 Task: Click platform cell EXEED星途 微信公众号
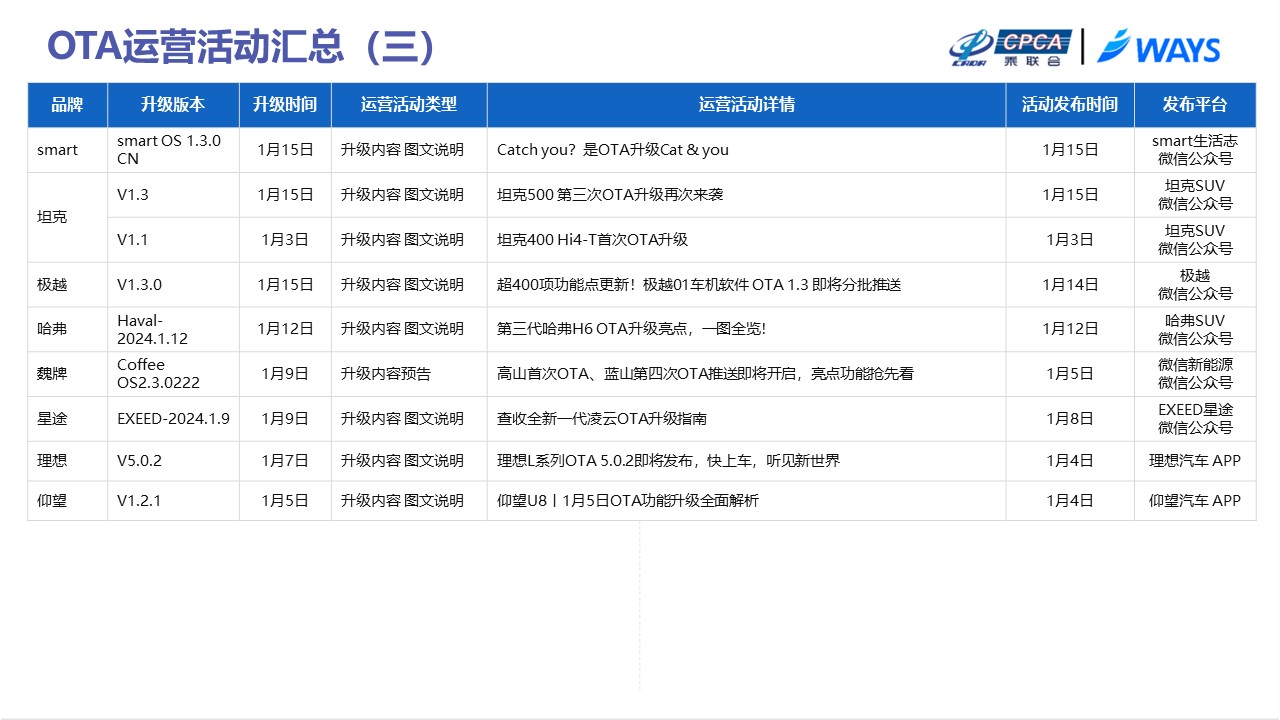pyautogui.click(x=1195, y=419)
